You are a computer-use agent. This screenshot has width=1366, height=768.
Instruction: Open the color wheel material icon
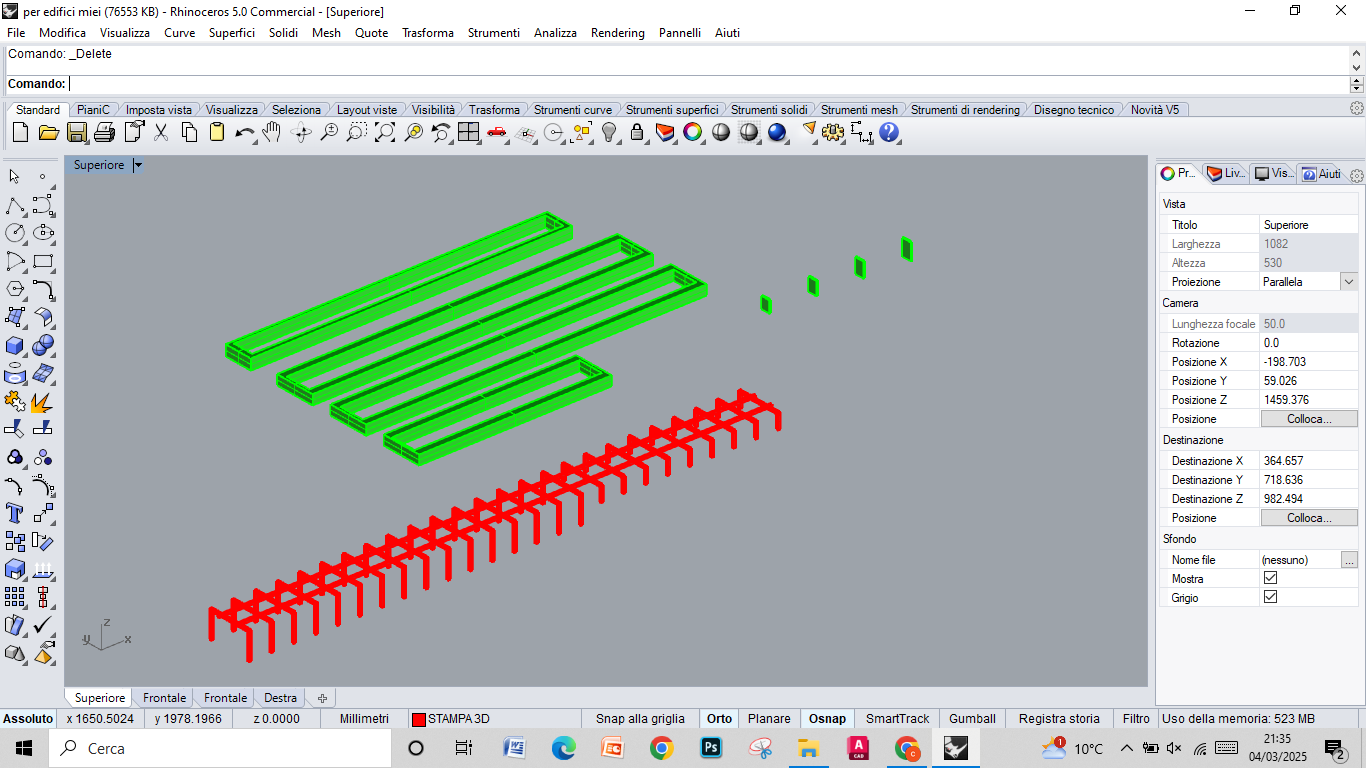click(x=693, y=132)
